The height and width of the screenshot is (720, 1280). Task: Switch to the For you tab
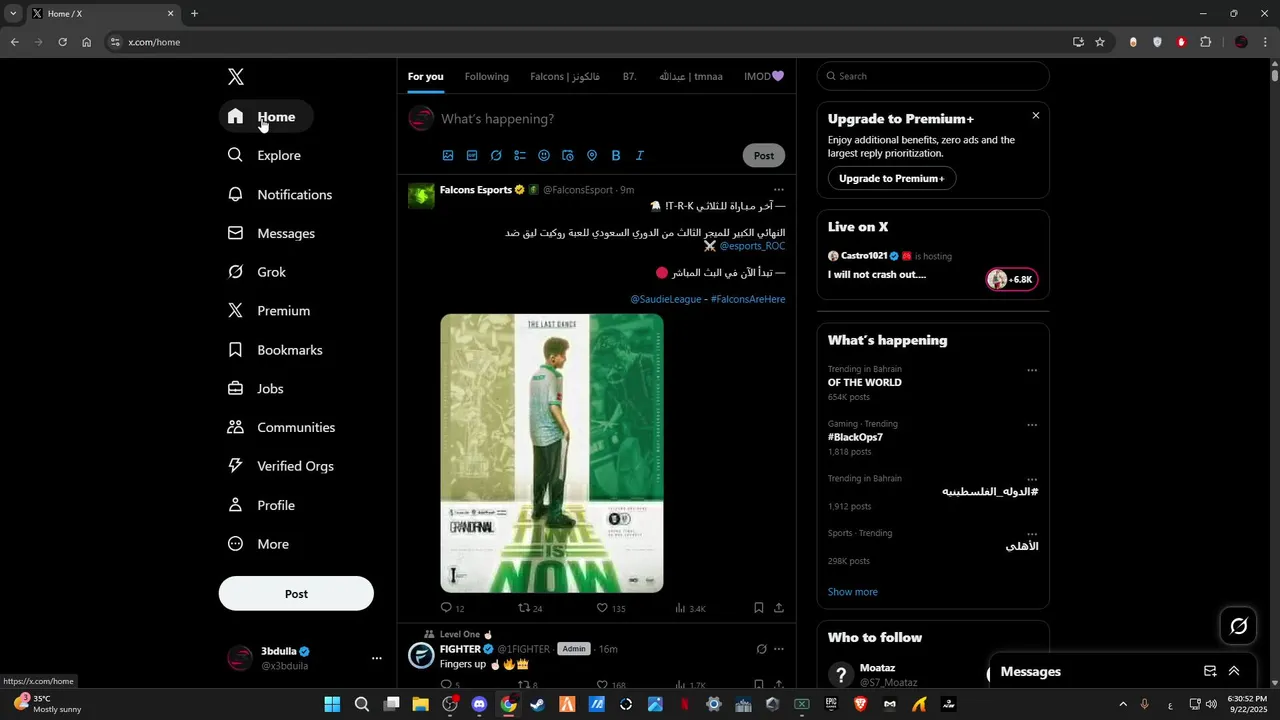425,76
